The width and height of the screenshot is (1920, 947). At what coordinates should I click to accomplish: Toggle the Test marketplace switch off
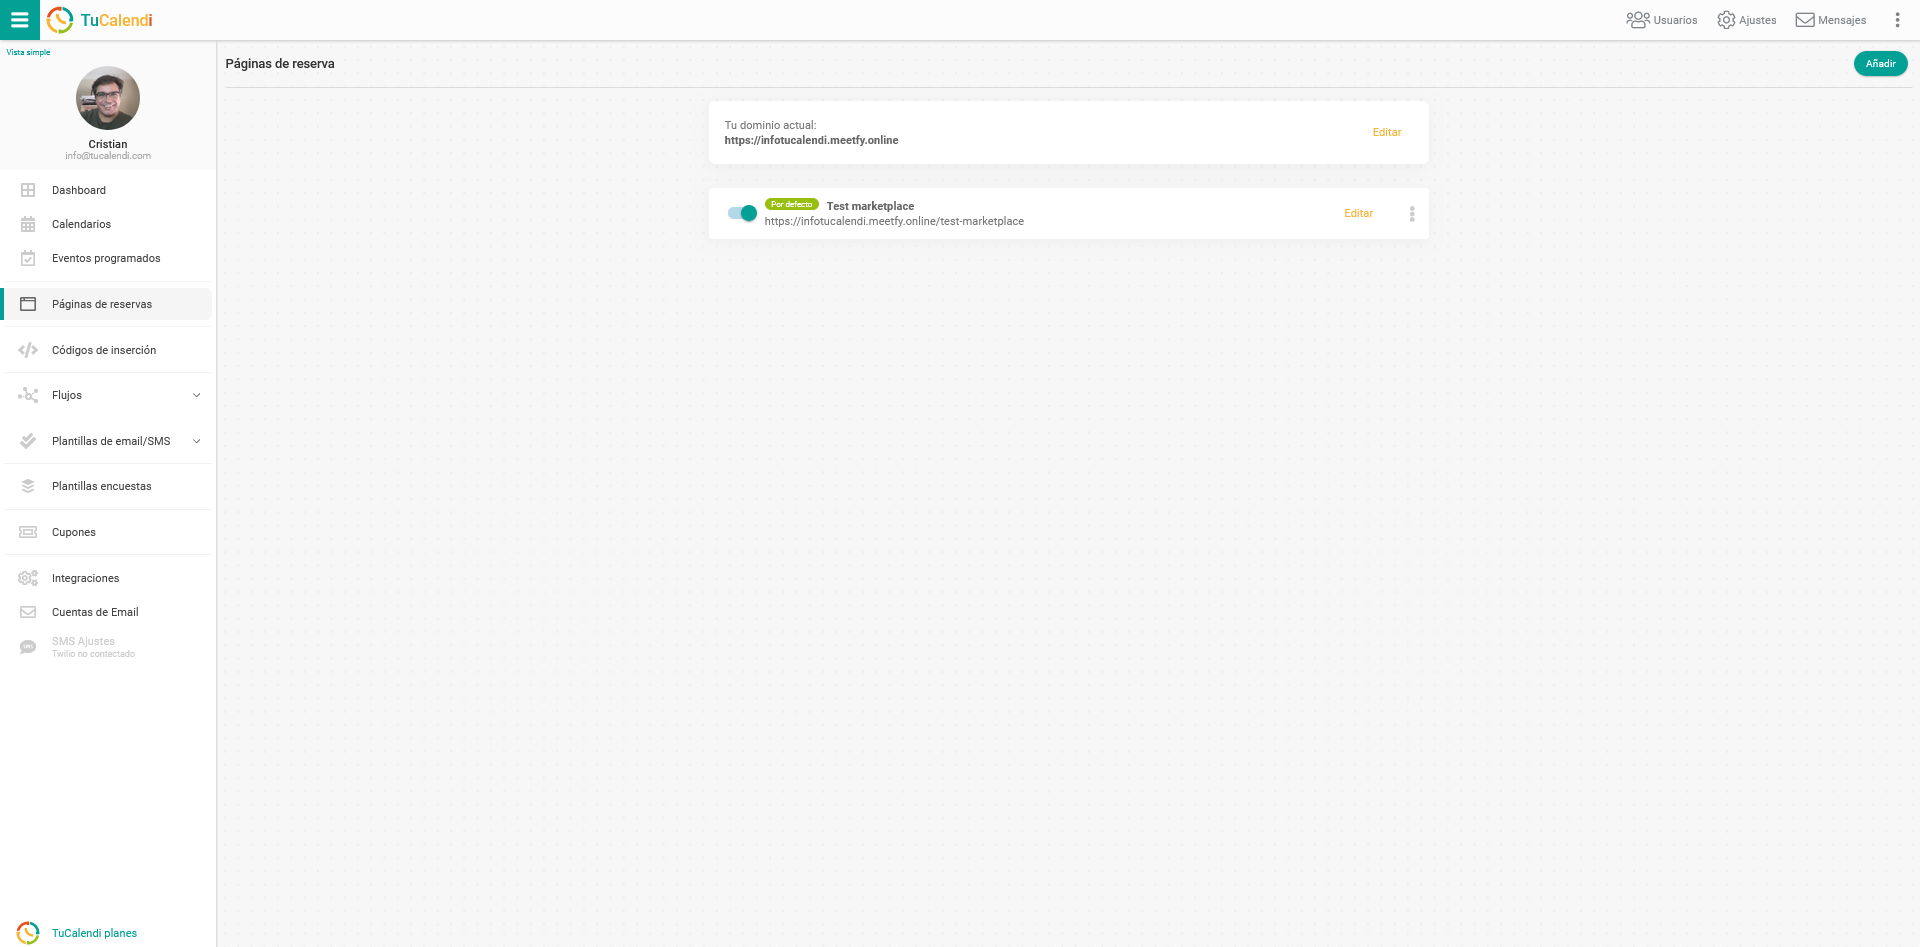(742, 213)
